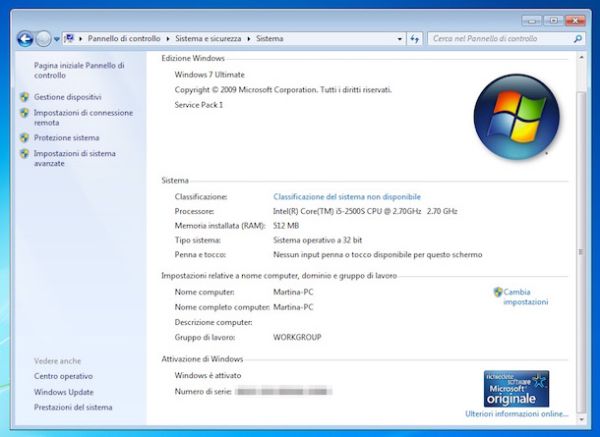
Task: Click the Control Panel icon in the address bar
Action: coord(70,39)
